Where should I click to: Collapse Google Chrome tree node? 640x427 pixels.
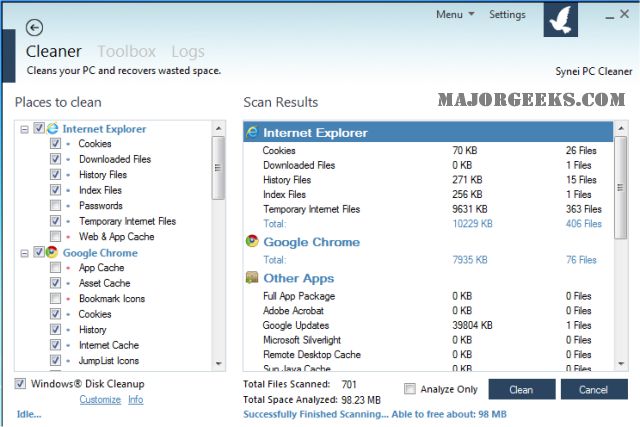(24, 254)
